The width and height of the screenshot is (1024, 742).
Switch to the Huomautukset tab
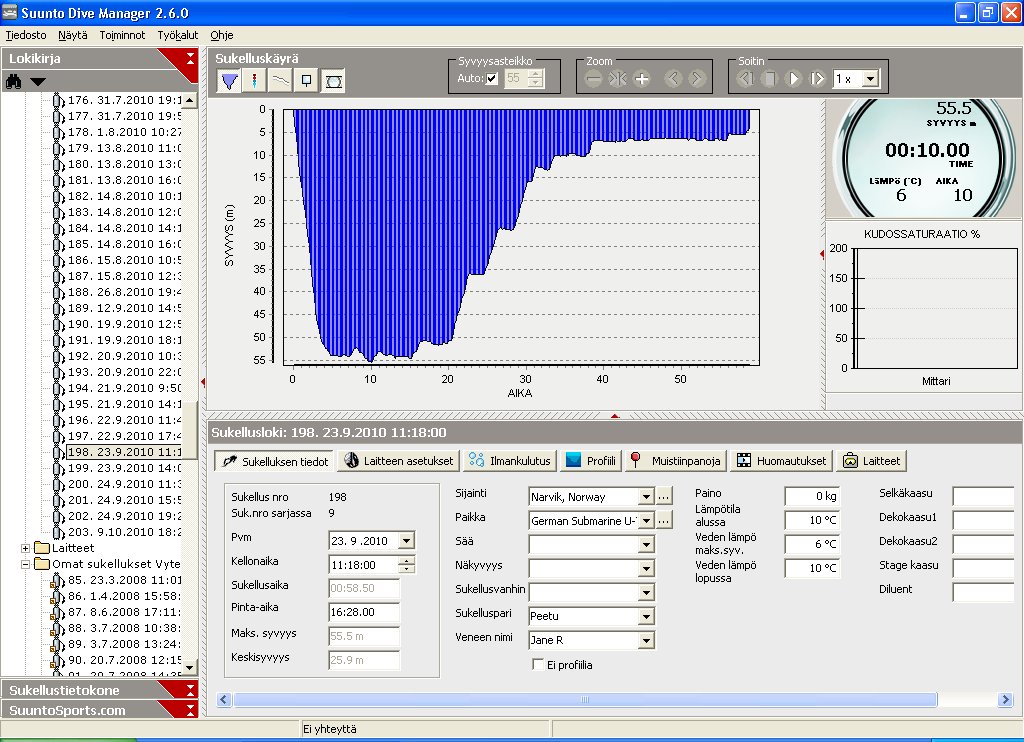click(782, 460)
